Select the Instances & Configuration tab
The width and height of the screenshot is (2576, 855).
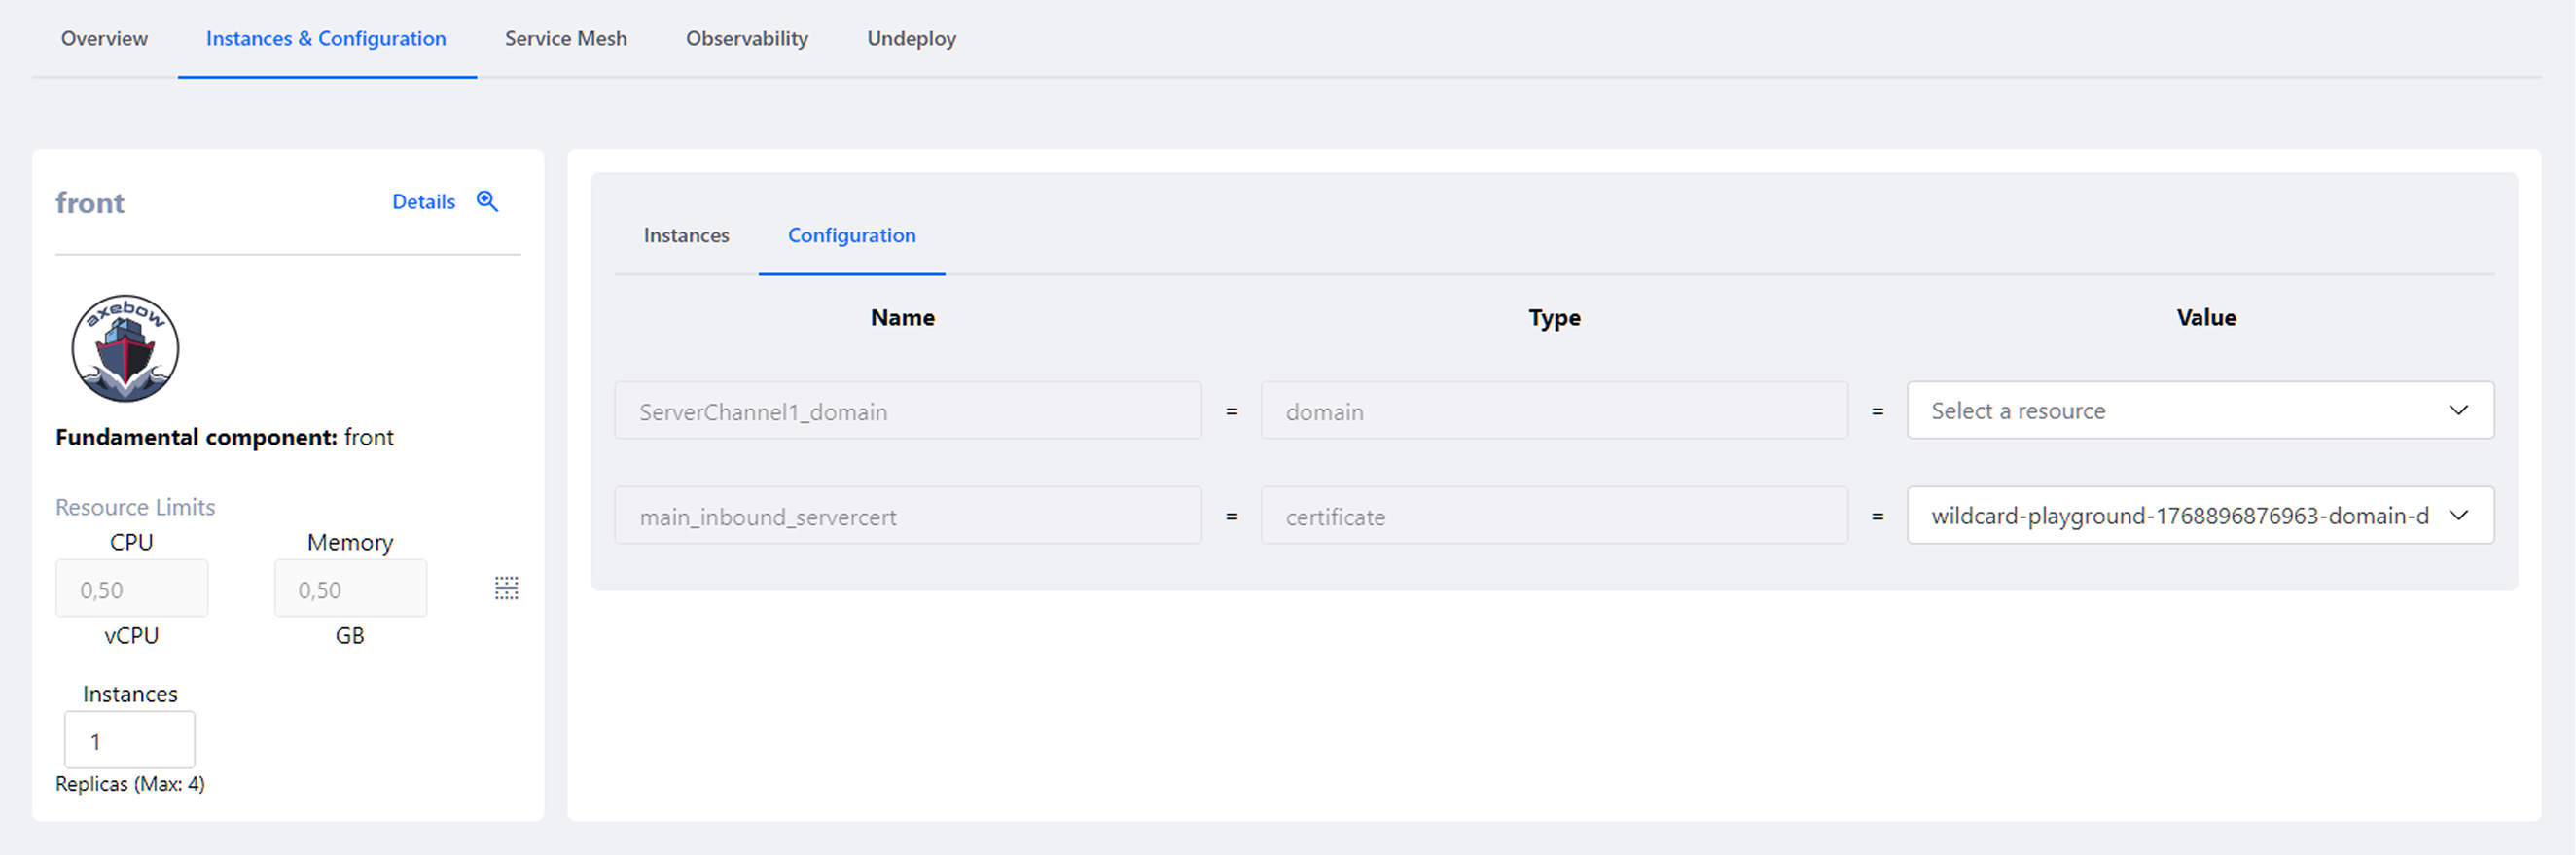coord(326,38)
